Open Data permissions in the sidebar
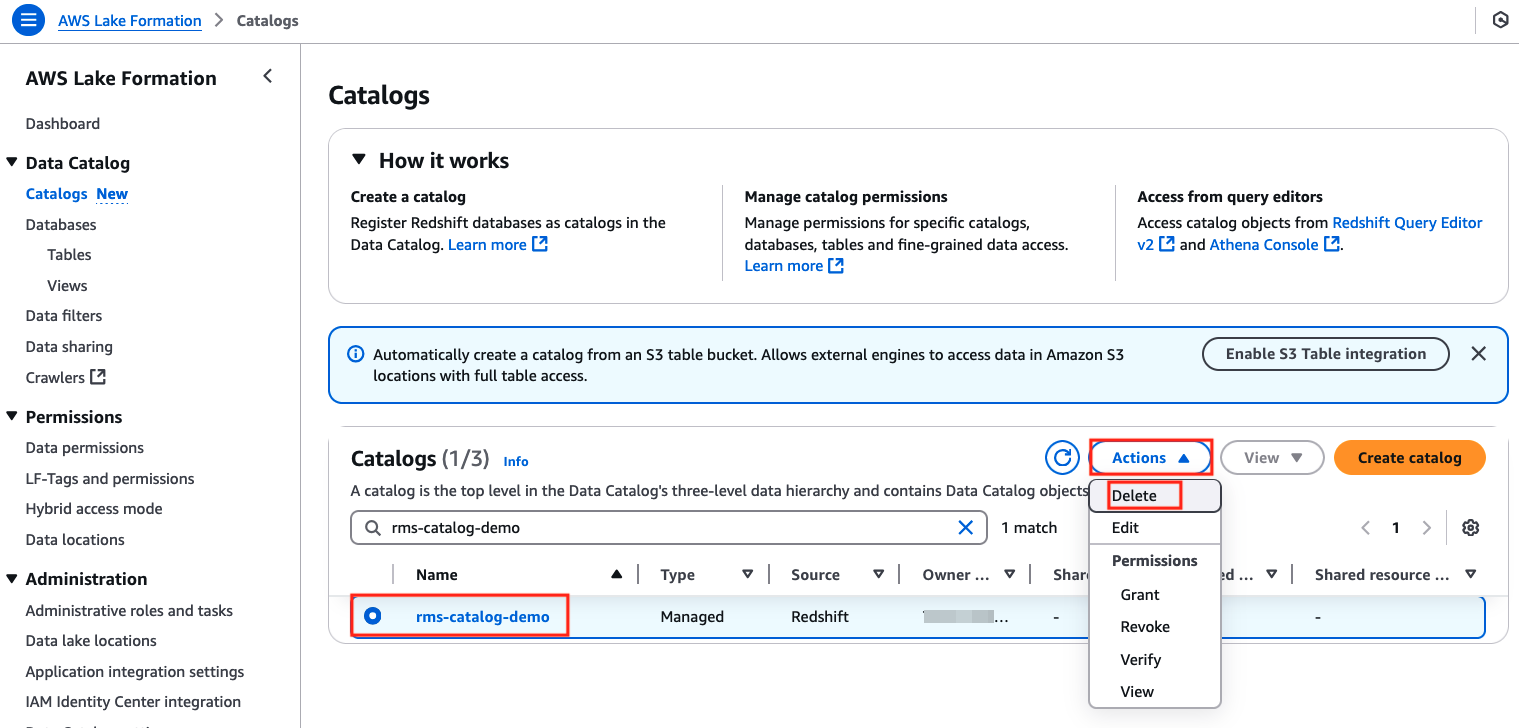This screenshot has height=728, width=1519. (x=85, y=448)
